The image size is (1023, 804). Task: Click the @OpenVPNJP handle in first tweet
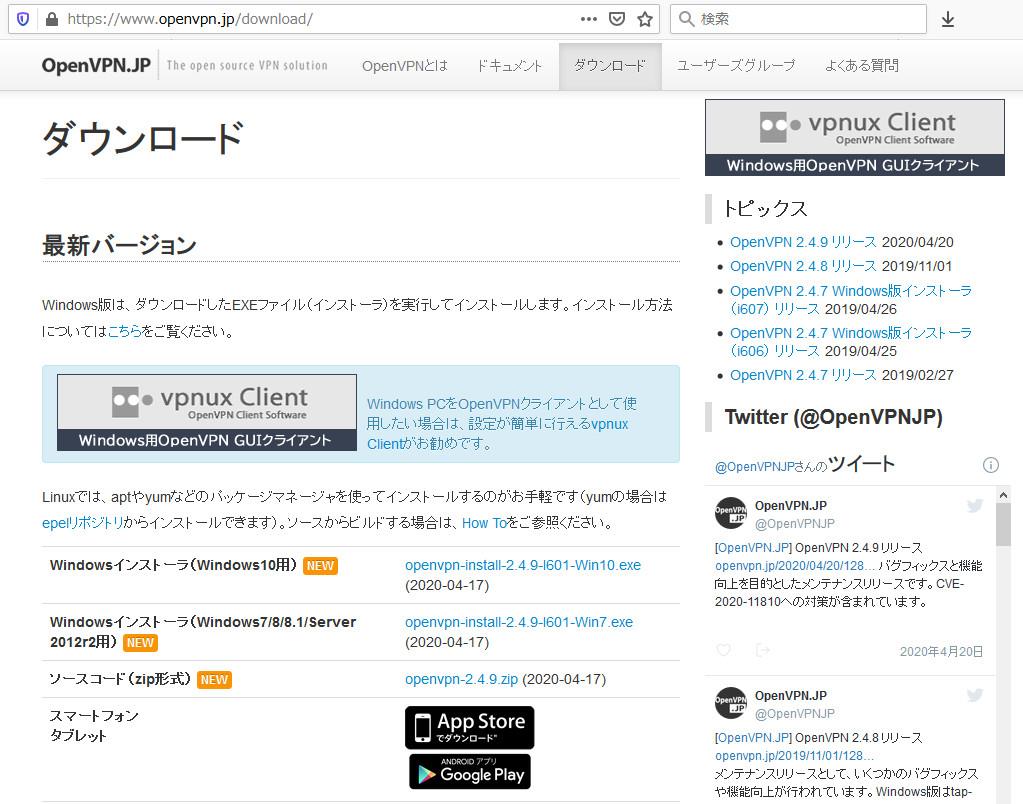[795, 523]
